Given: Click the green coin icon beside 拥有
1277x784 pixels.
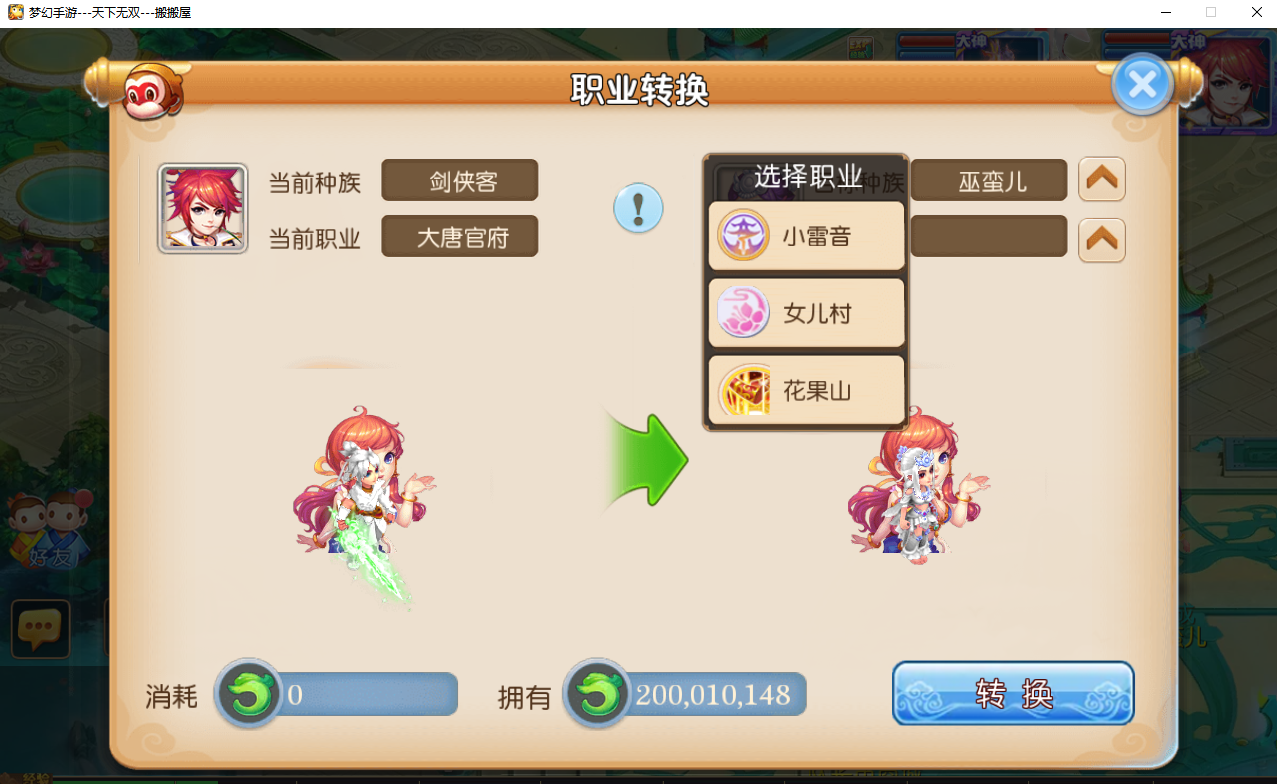Looking at the screenshot, I should pos(597,692).
